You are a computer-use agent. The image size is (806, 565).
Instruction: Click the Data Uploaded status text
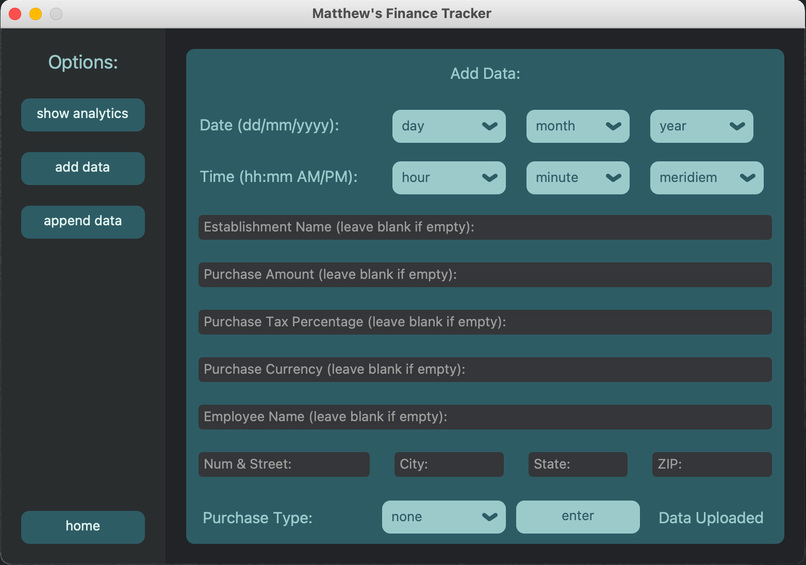[x=711, y=518]
